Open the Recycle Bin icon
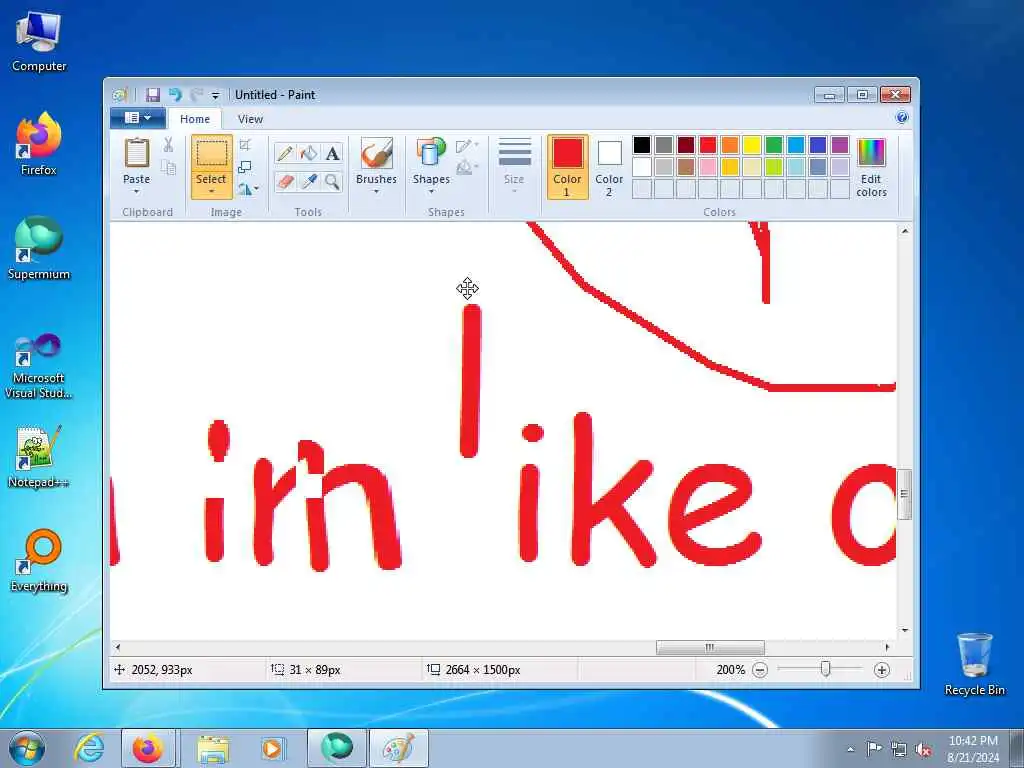 point(974,664)
